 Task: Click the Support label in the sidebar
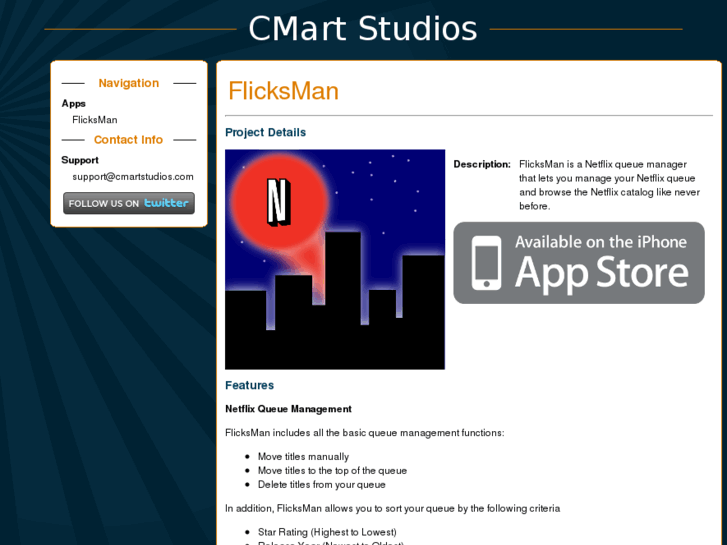coord(80,160)
